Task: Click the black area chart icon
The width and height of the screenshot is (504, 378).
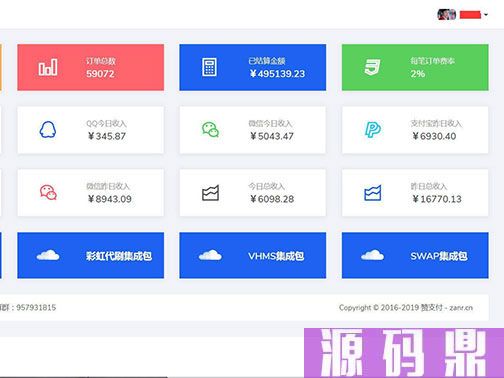Action: point(210,193)
